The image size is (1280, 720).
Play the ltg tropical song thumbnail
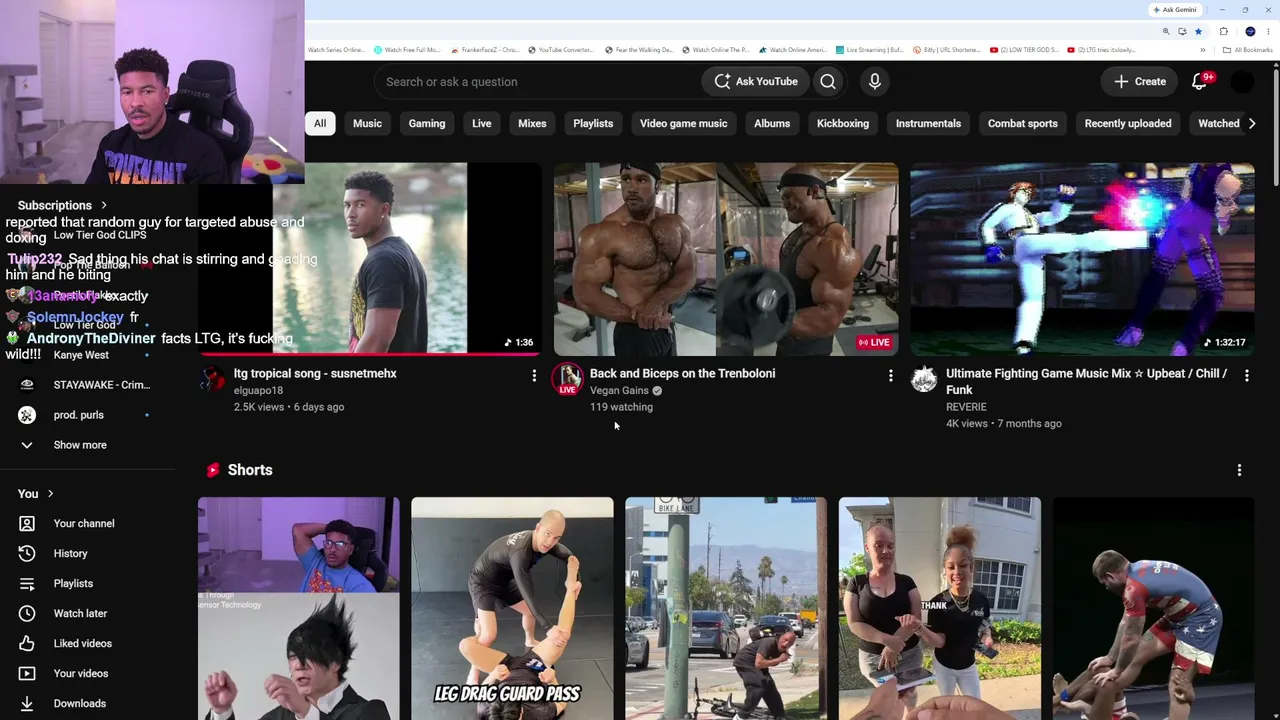[370, 259]
